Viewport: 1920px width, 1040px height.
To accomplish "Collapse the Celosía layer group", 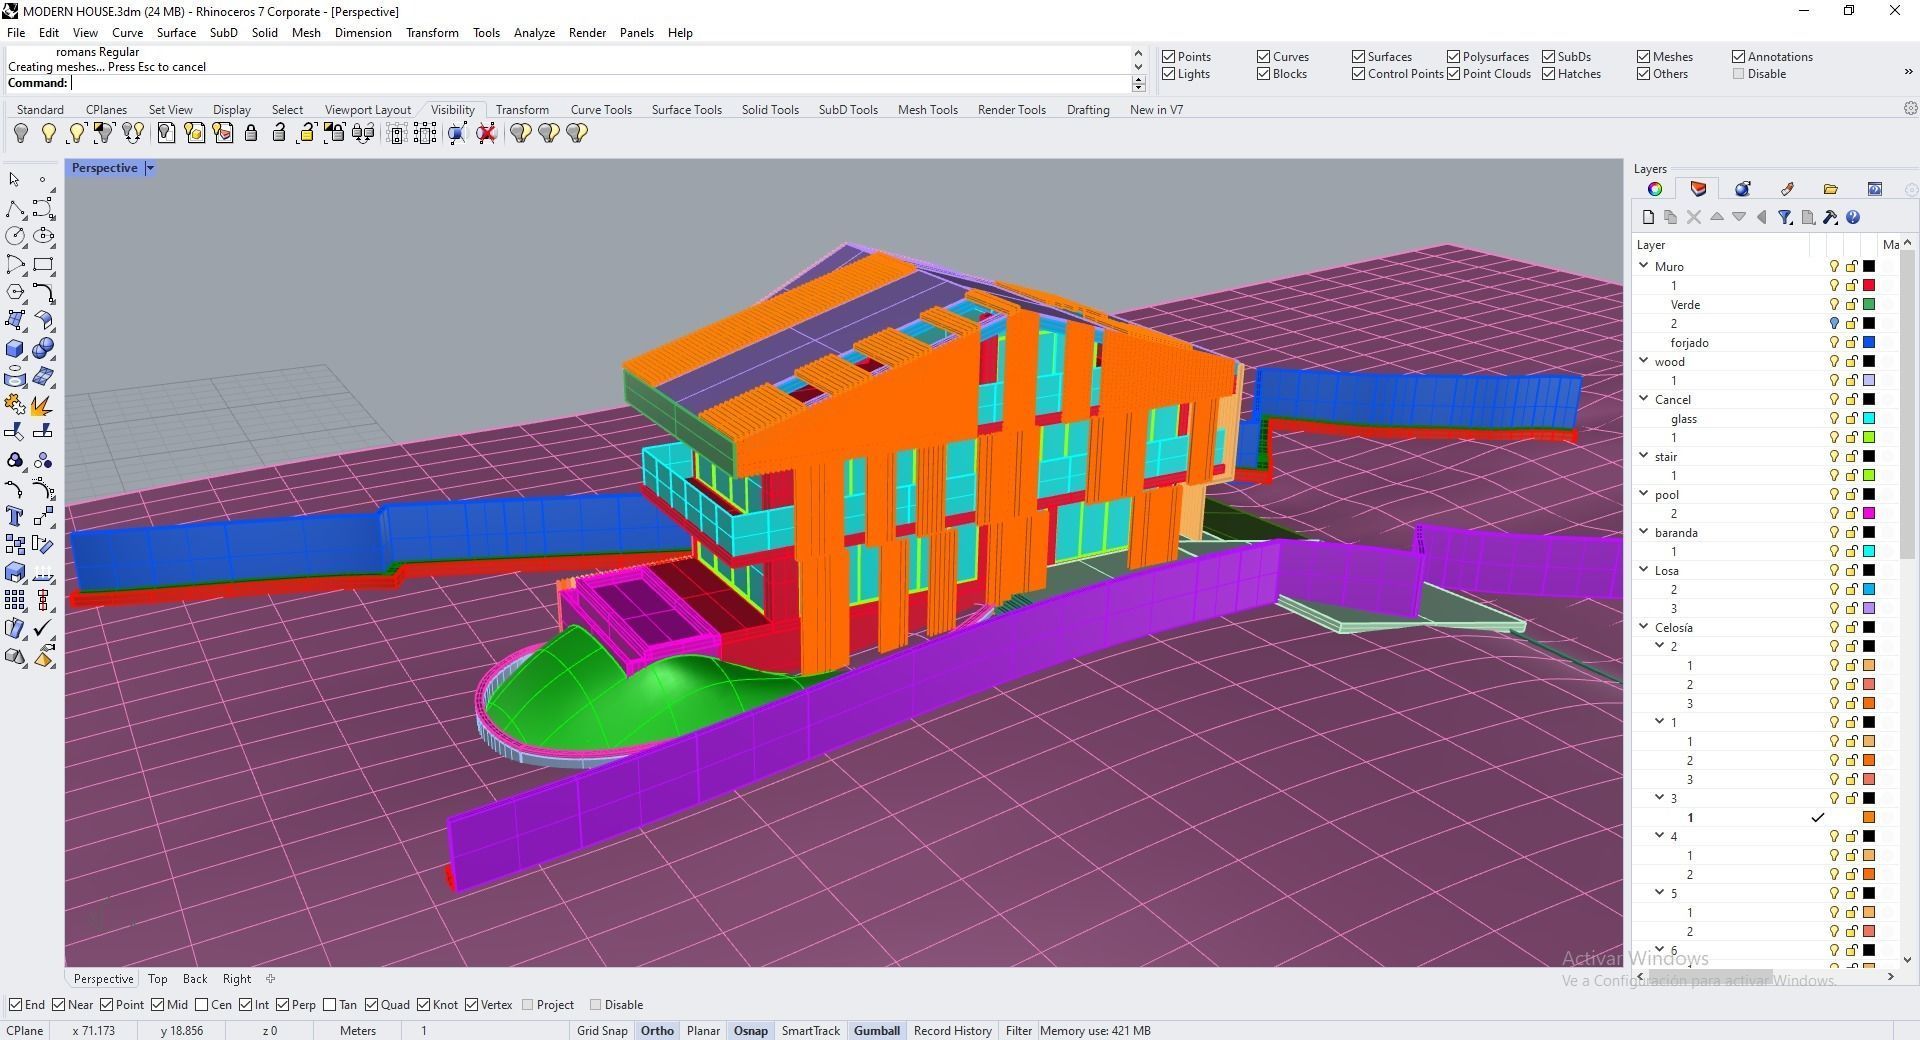I will (1643, 627).
